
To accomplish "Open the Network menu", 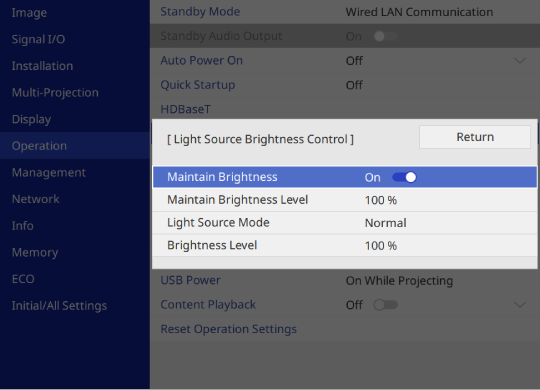I will click(x=35, y=199).
